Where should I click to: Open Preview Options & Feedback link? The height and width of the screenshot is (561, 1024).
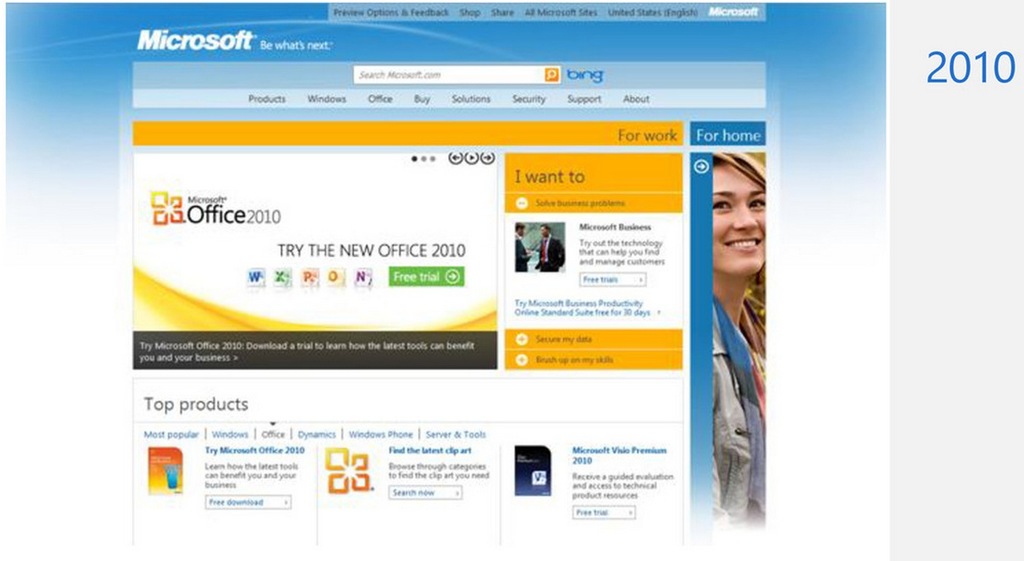[x=391, y=12]
